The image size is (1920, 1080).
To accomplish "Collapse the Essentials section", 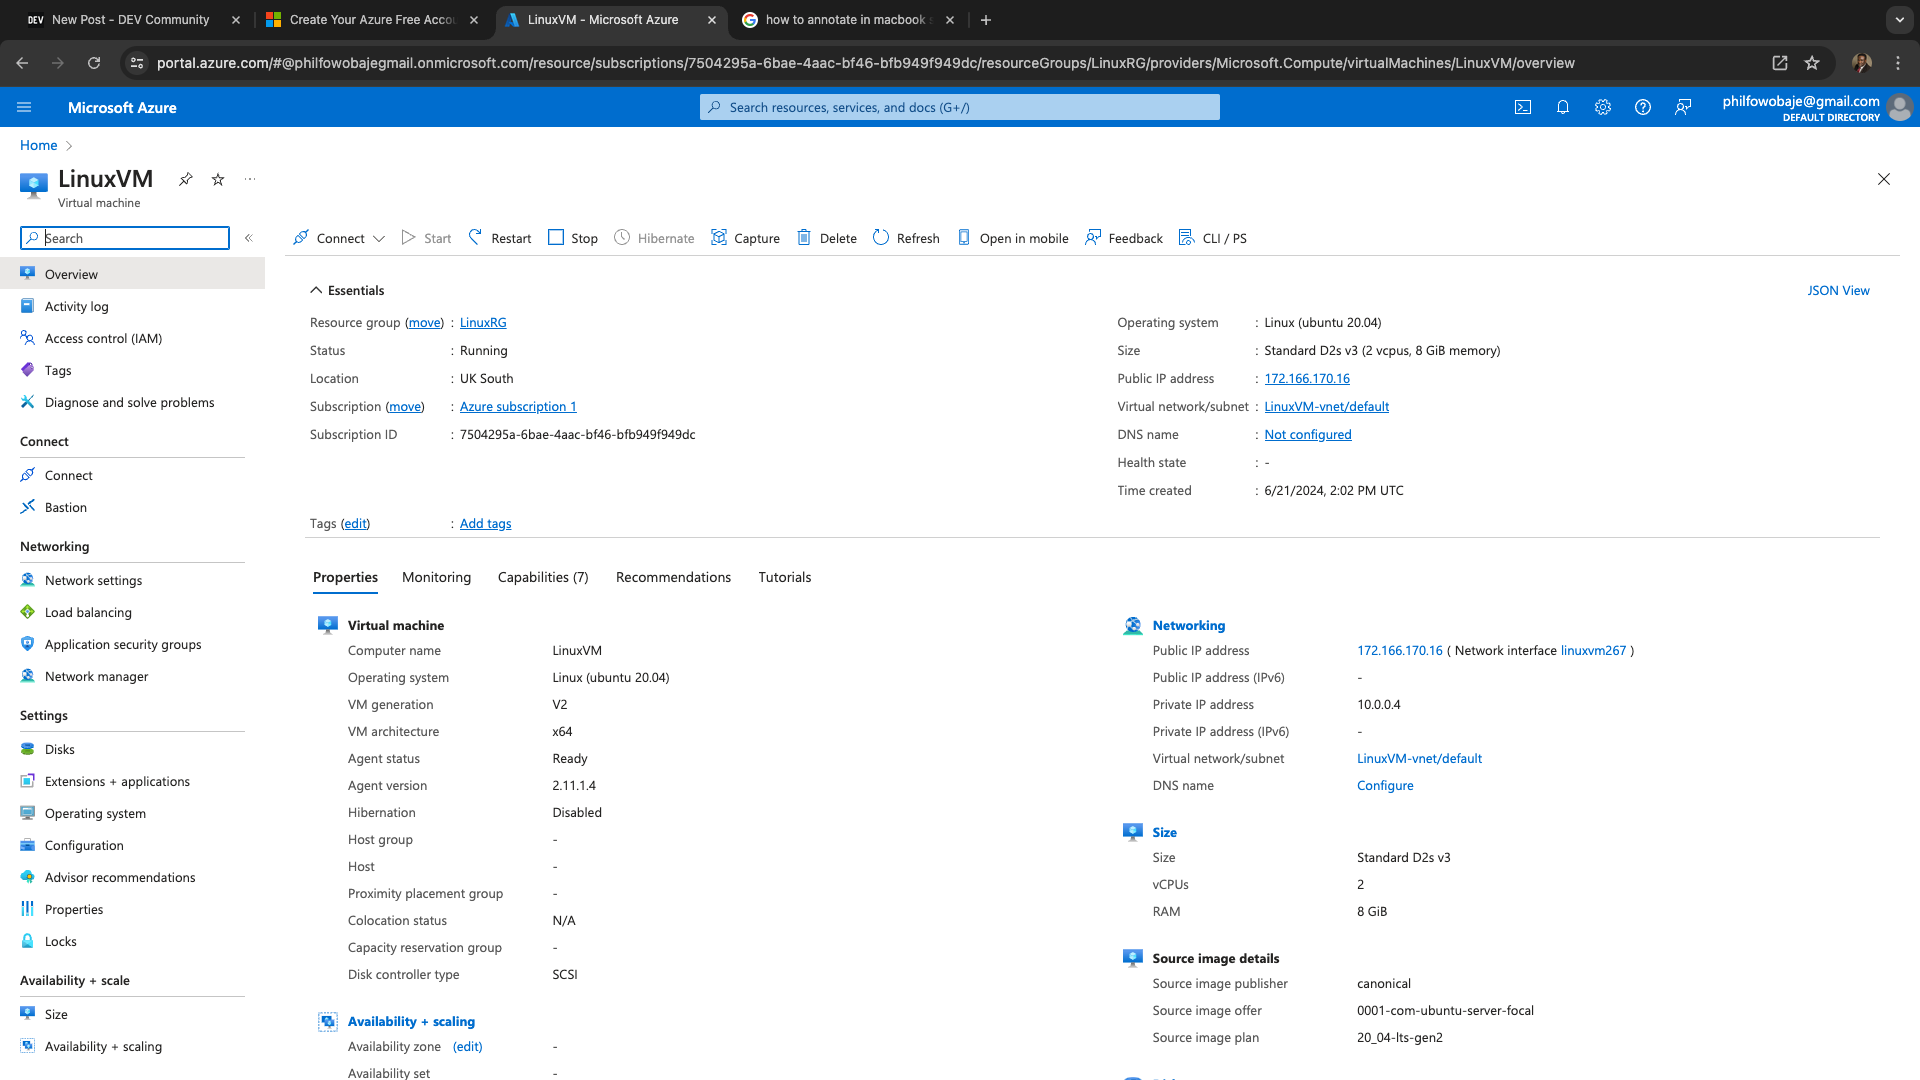I will 316,290.
